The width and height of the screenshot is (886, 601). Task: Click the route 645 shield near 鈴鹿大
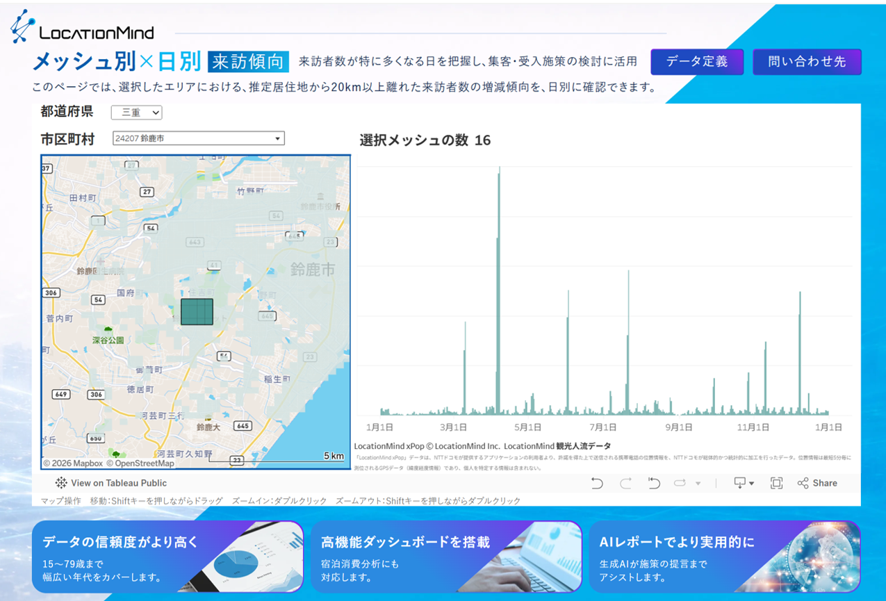pos(242,425)
